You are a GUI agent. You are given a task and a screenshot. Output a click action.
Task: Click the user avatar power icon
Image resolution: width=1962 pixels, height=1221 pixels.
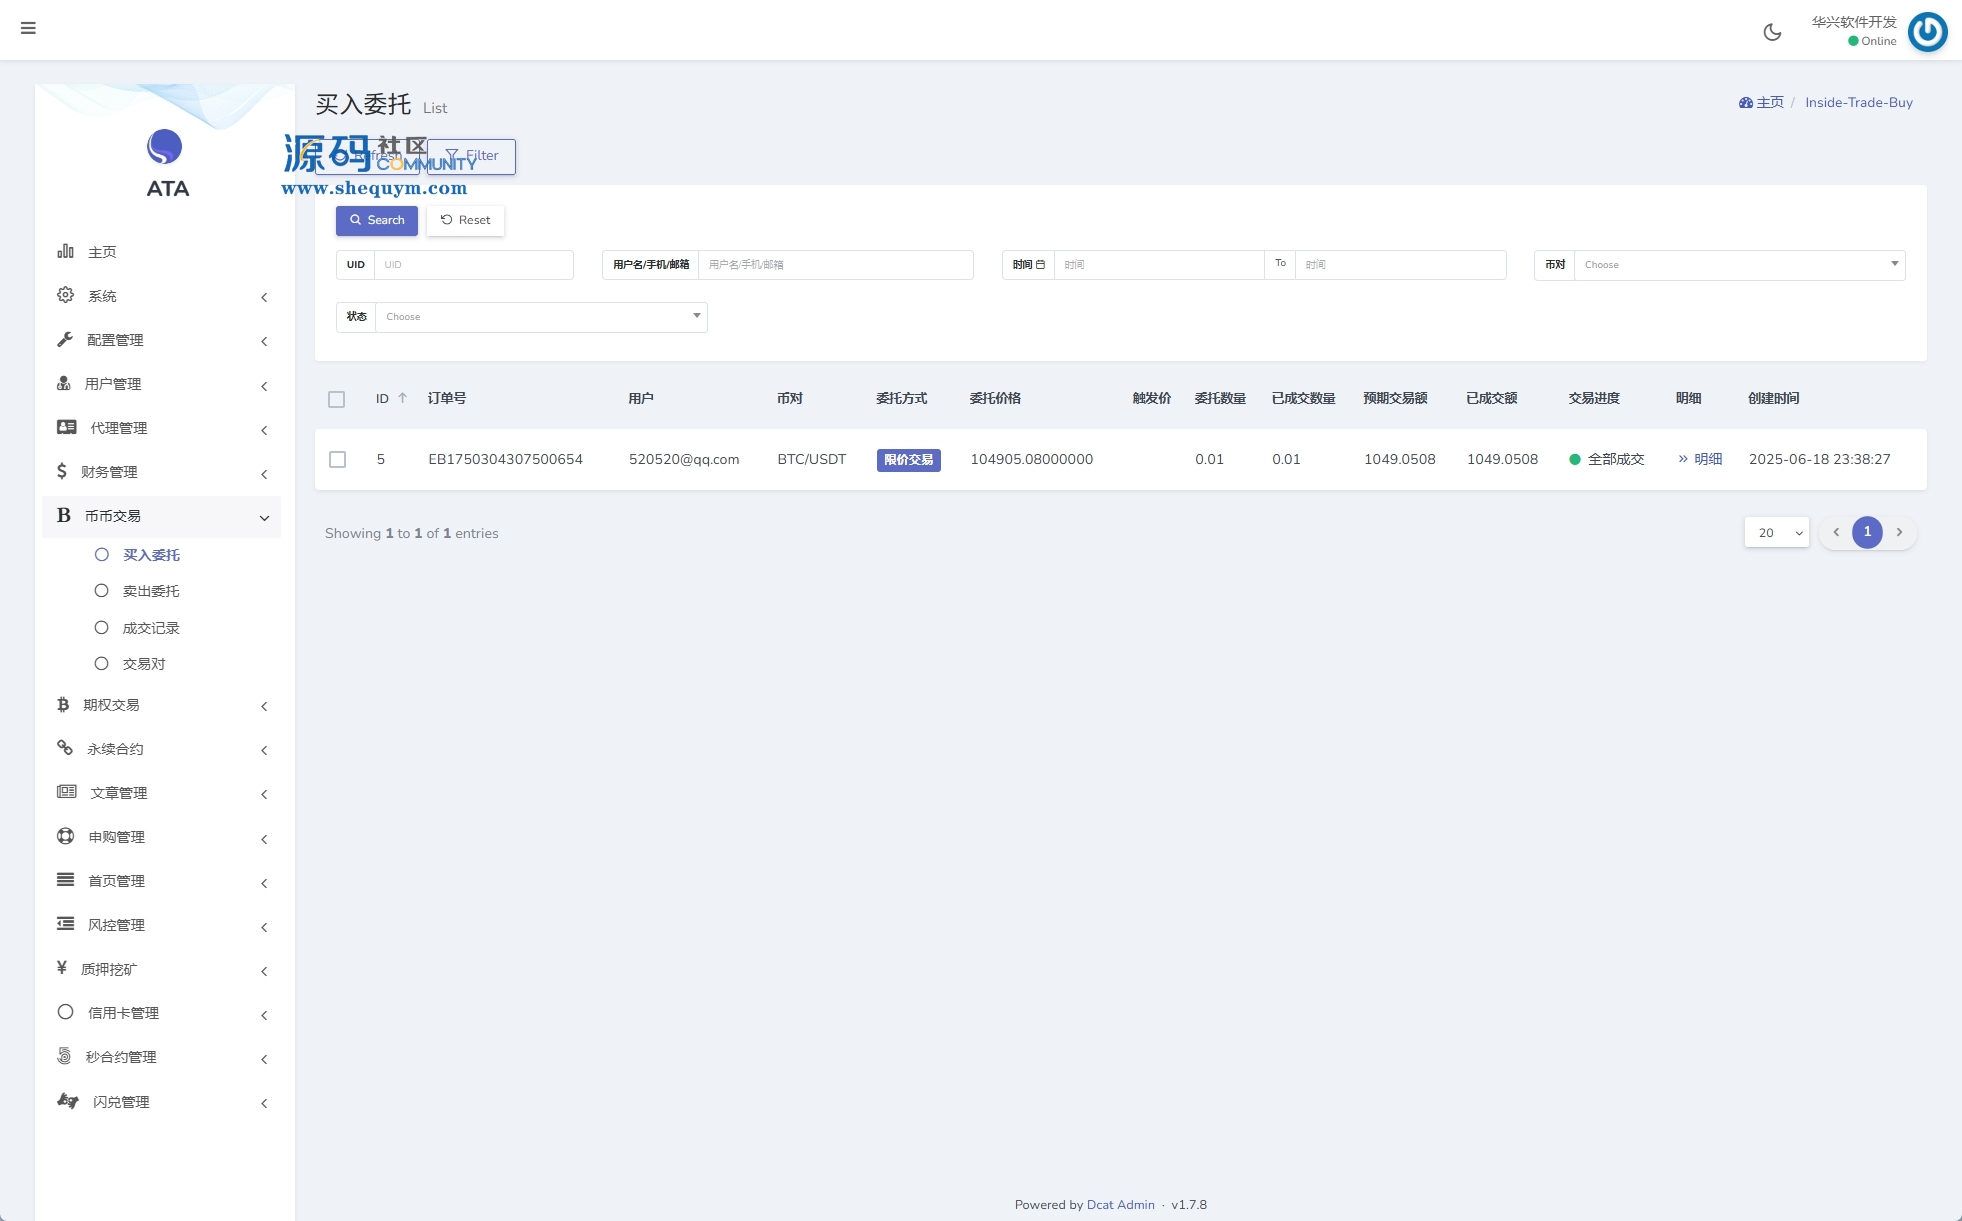point(1927,32)
